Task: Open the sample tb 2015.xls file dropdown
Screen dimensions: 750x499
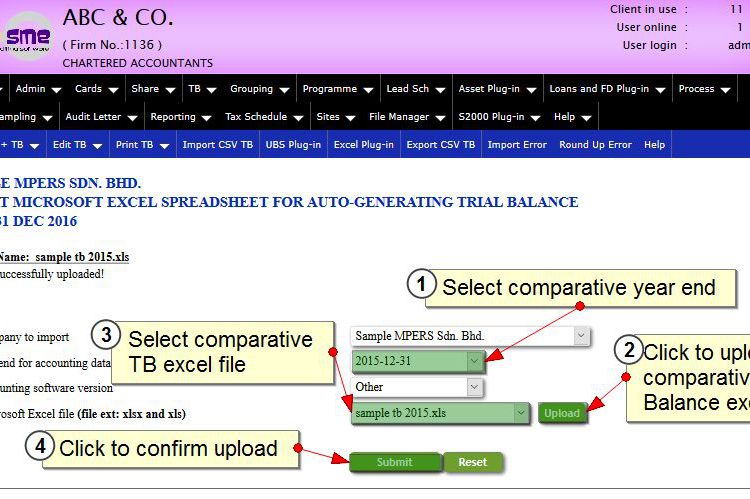Action: click(x=441, y=413)
